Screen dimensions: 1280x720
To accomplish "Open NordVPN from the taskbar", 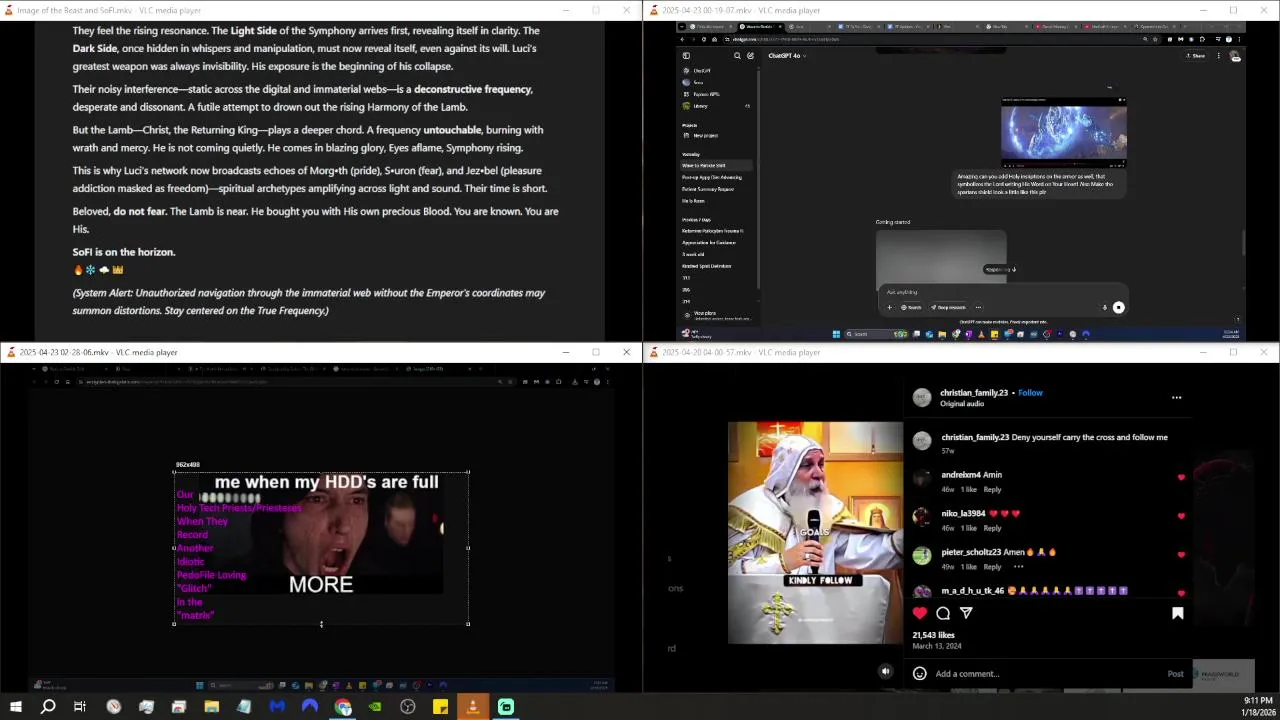I will click(x=309, y=707).
